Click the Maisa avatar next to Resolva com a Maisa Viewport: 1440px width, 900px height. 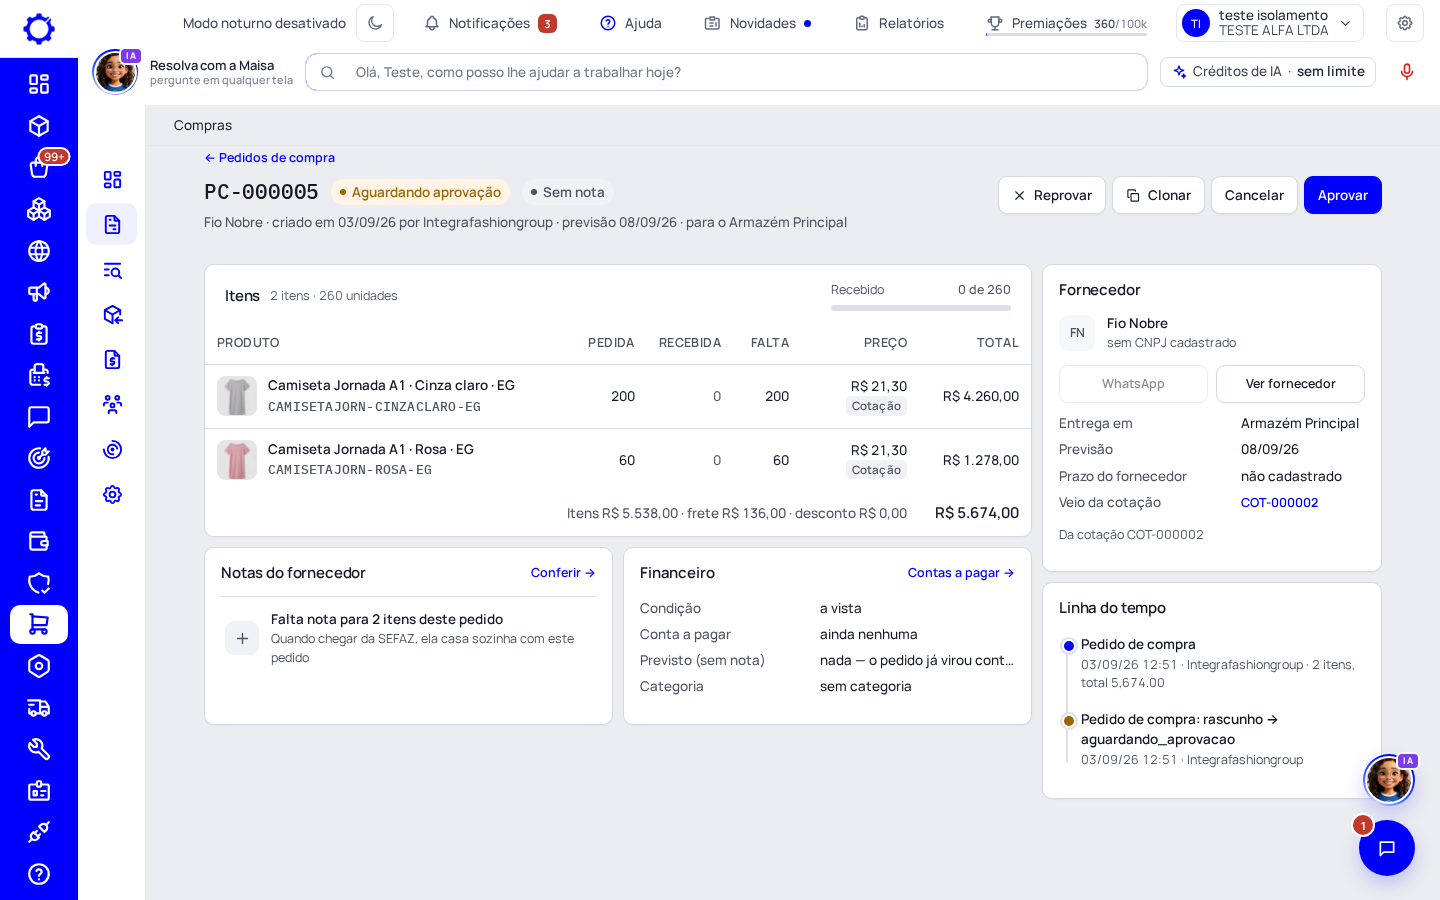(115, 72)
